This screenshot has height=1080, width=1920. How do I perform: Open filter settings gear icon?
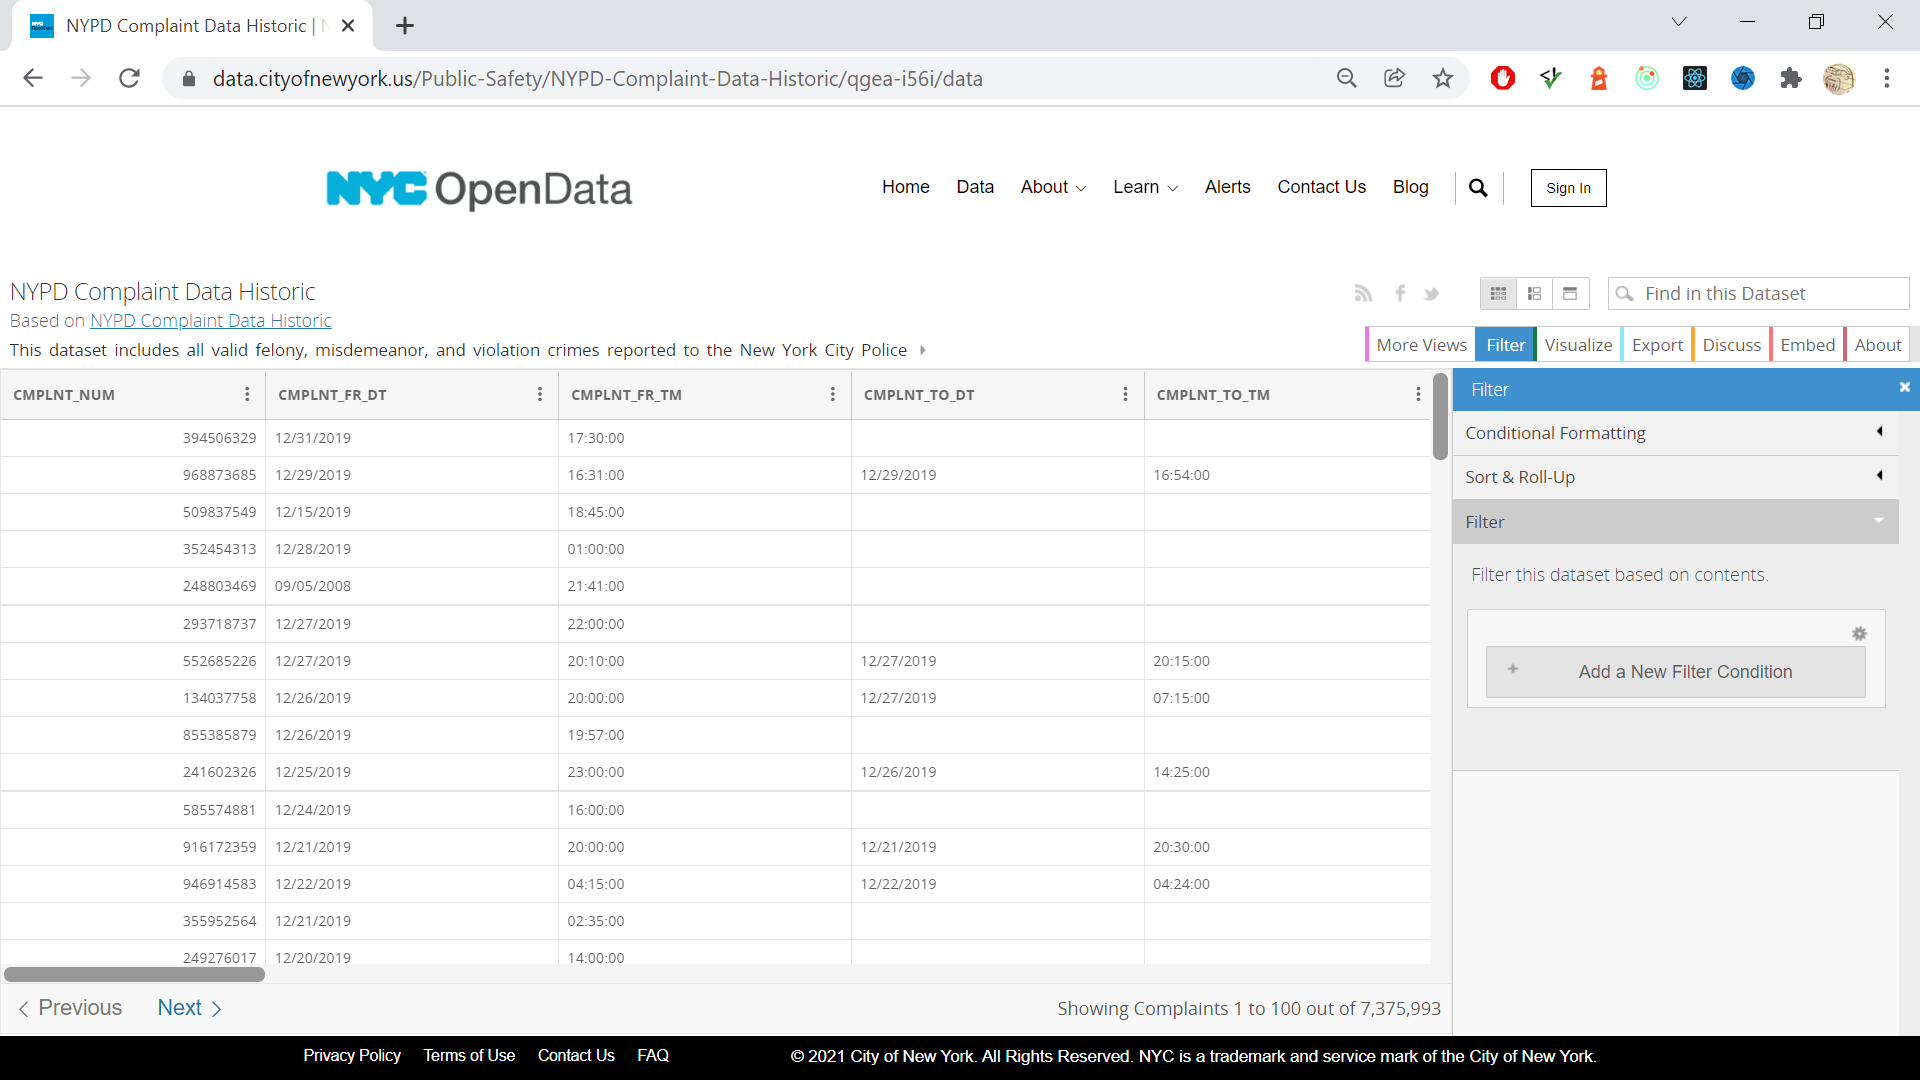[x=1859, y=633]
